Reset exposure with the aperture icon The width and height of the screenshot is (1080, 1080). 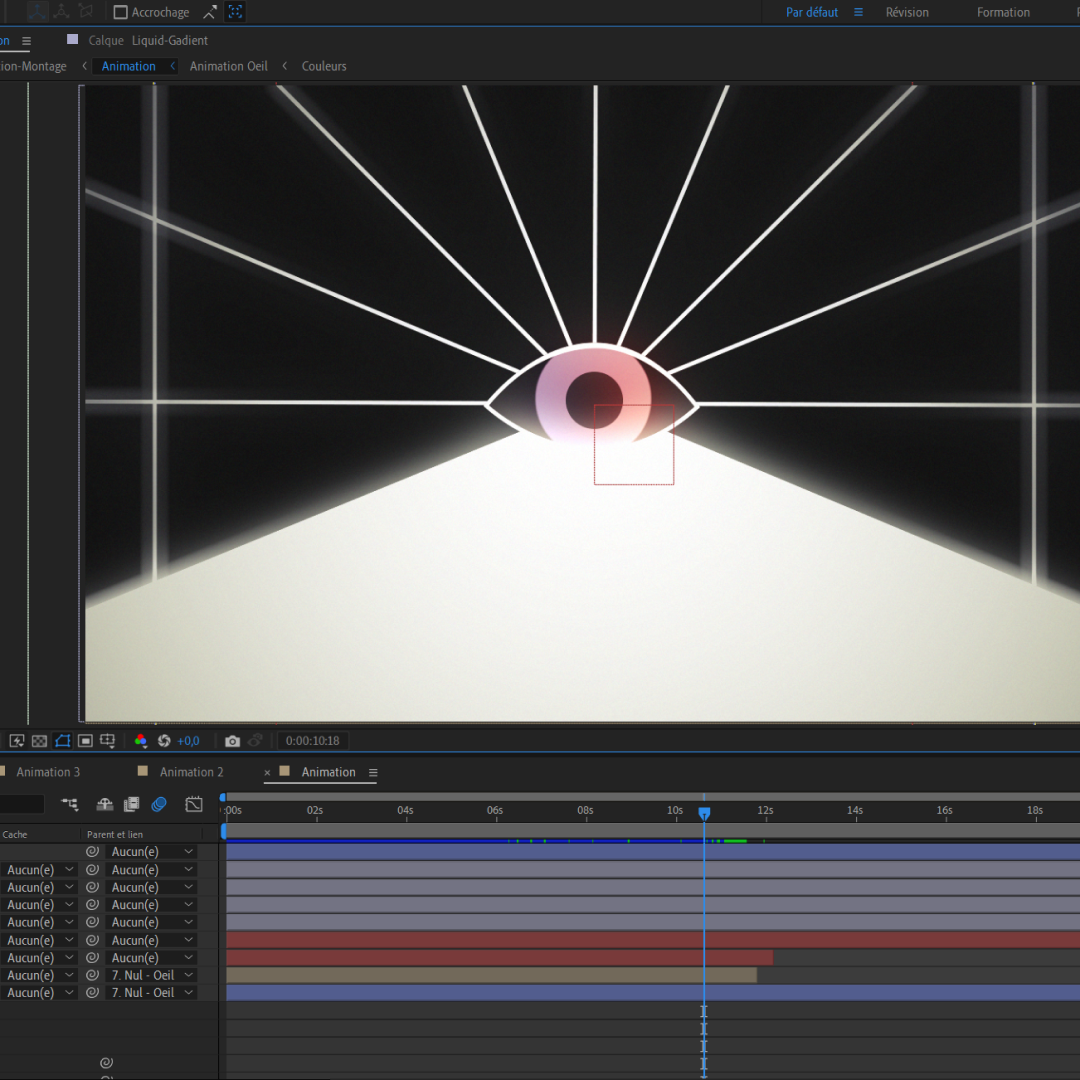(x=164, y=740)
